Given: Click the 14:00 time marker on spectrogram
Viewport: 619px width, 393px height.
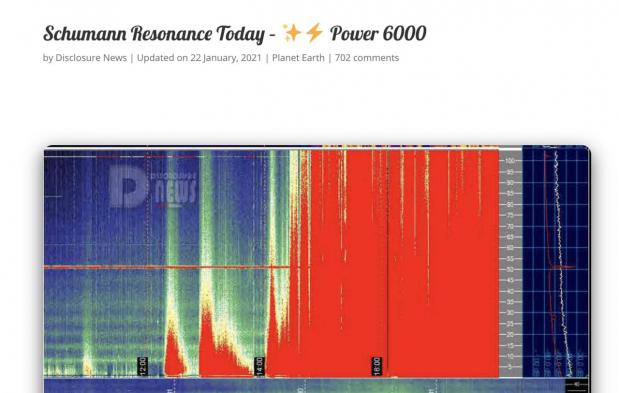Looking at the screenshot, I should coord(259,366).
